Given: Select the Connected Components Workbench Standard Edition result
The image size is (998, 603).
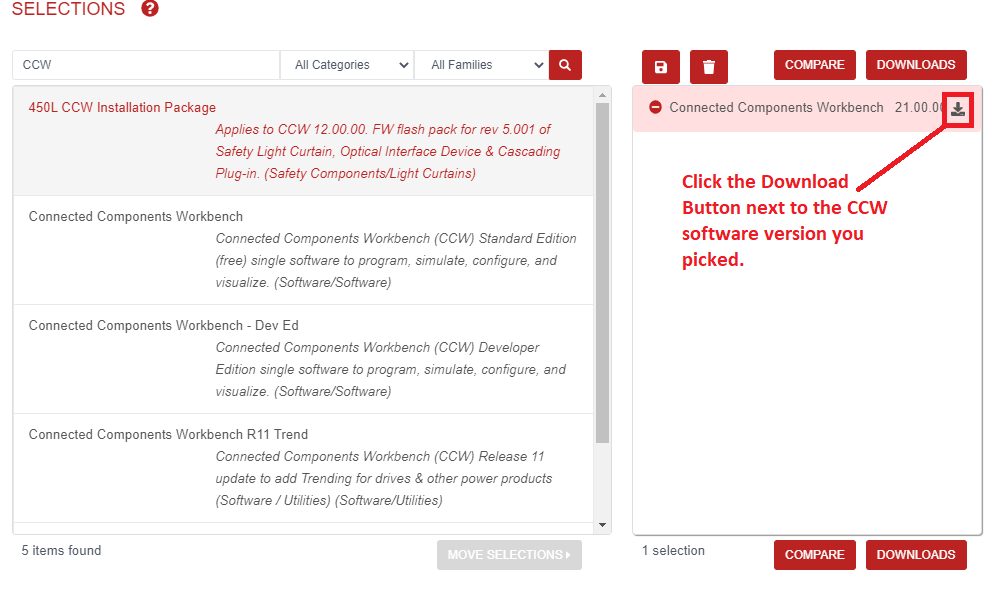Looking at the screenshot, I should 304,250.
